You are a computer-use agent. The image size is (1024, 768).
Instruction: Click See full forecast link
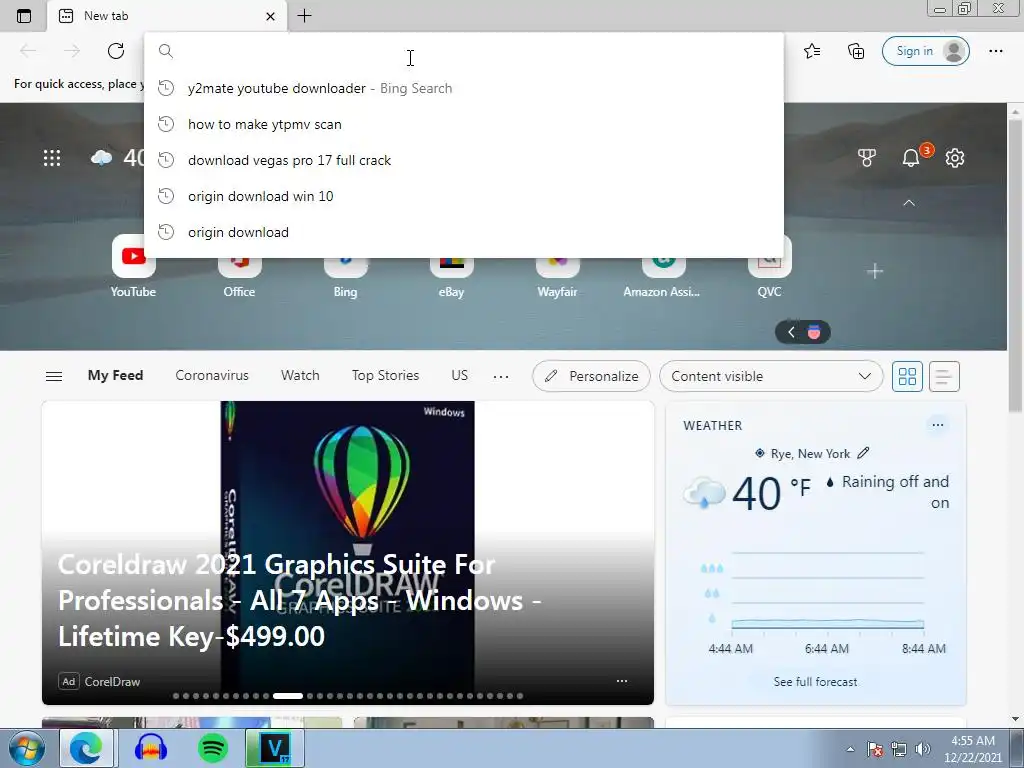[x=815, y=681]
